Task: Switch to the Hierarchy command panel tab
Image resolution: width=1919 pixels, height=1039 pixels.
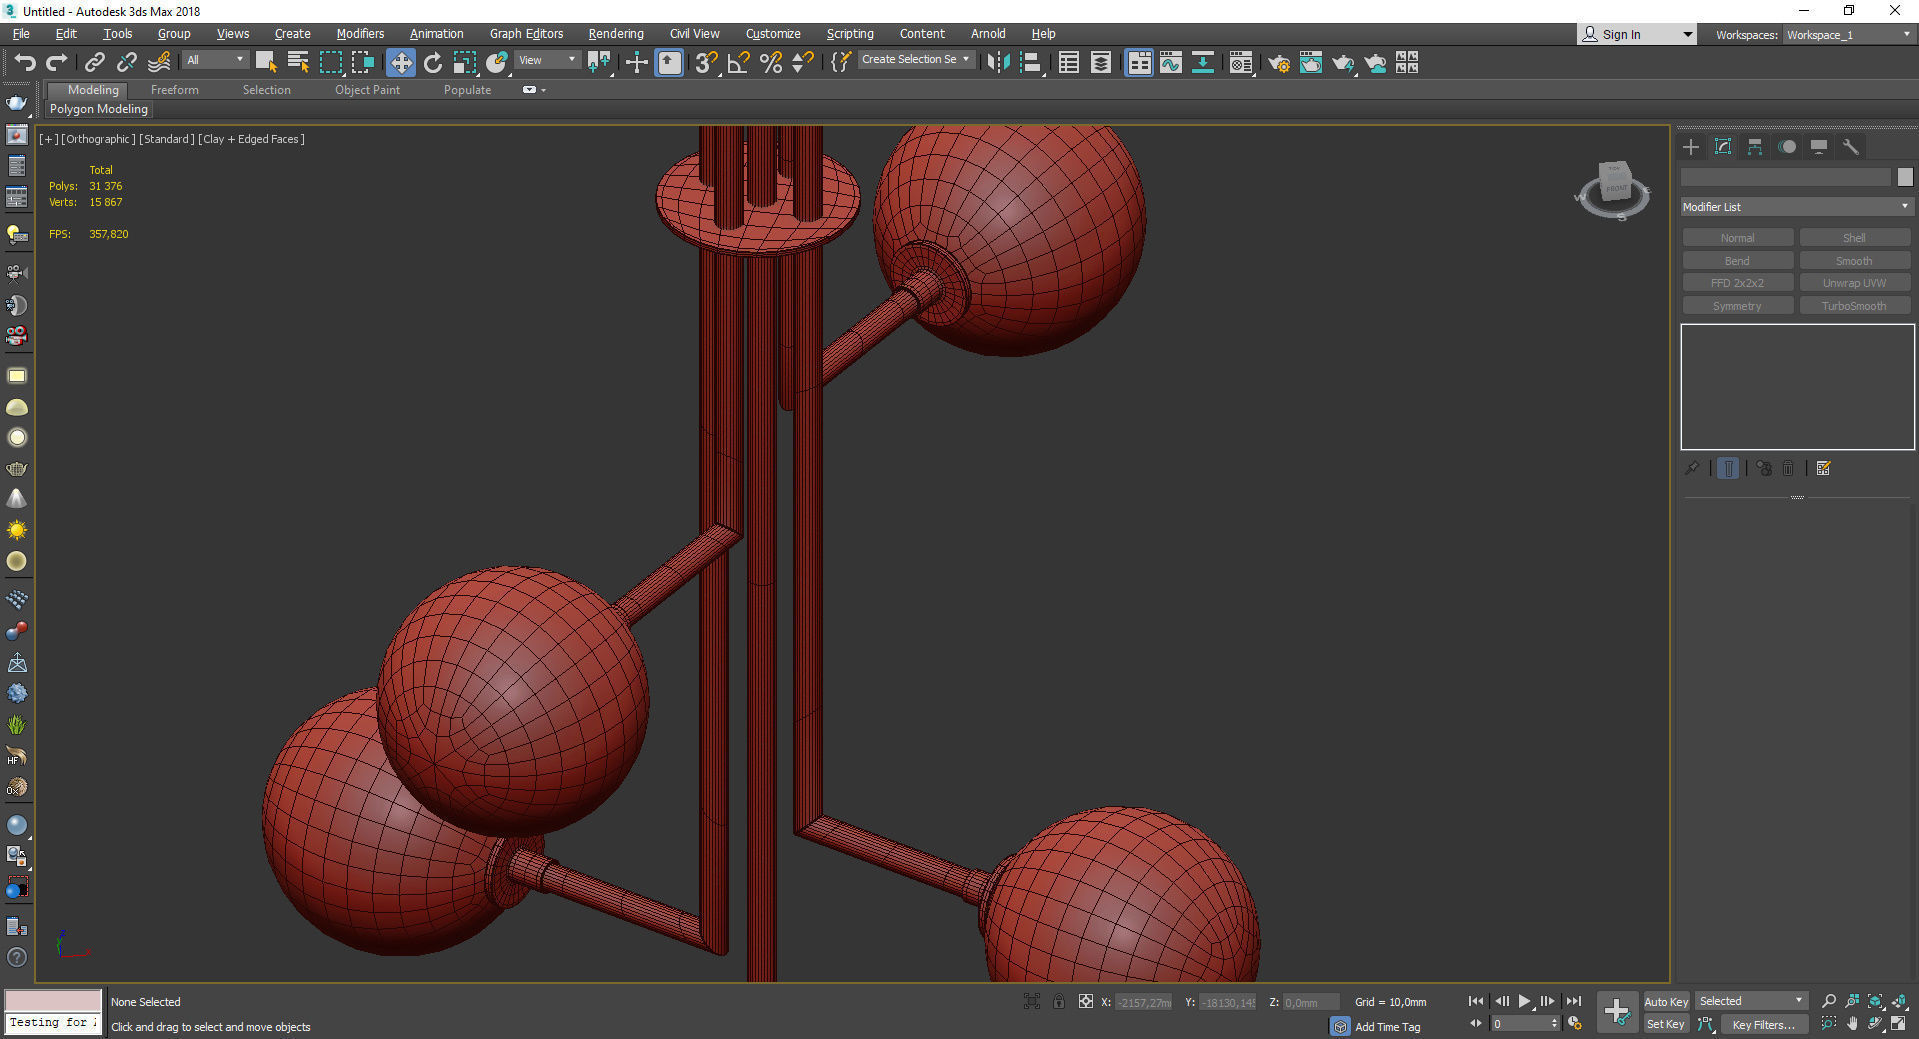Action: (1755, 147)
